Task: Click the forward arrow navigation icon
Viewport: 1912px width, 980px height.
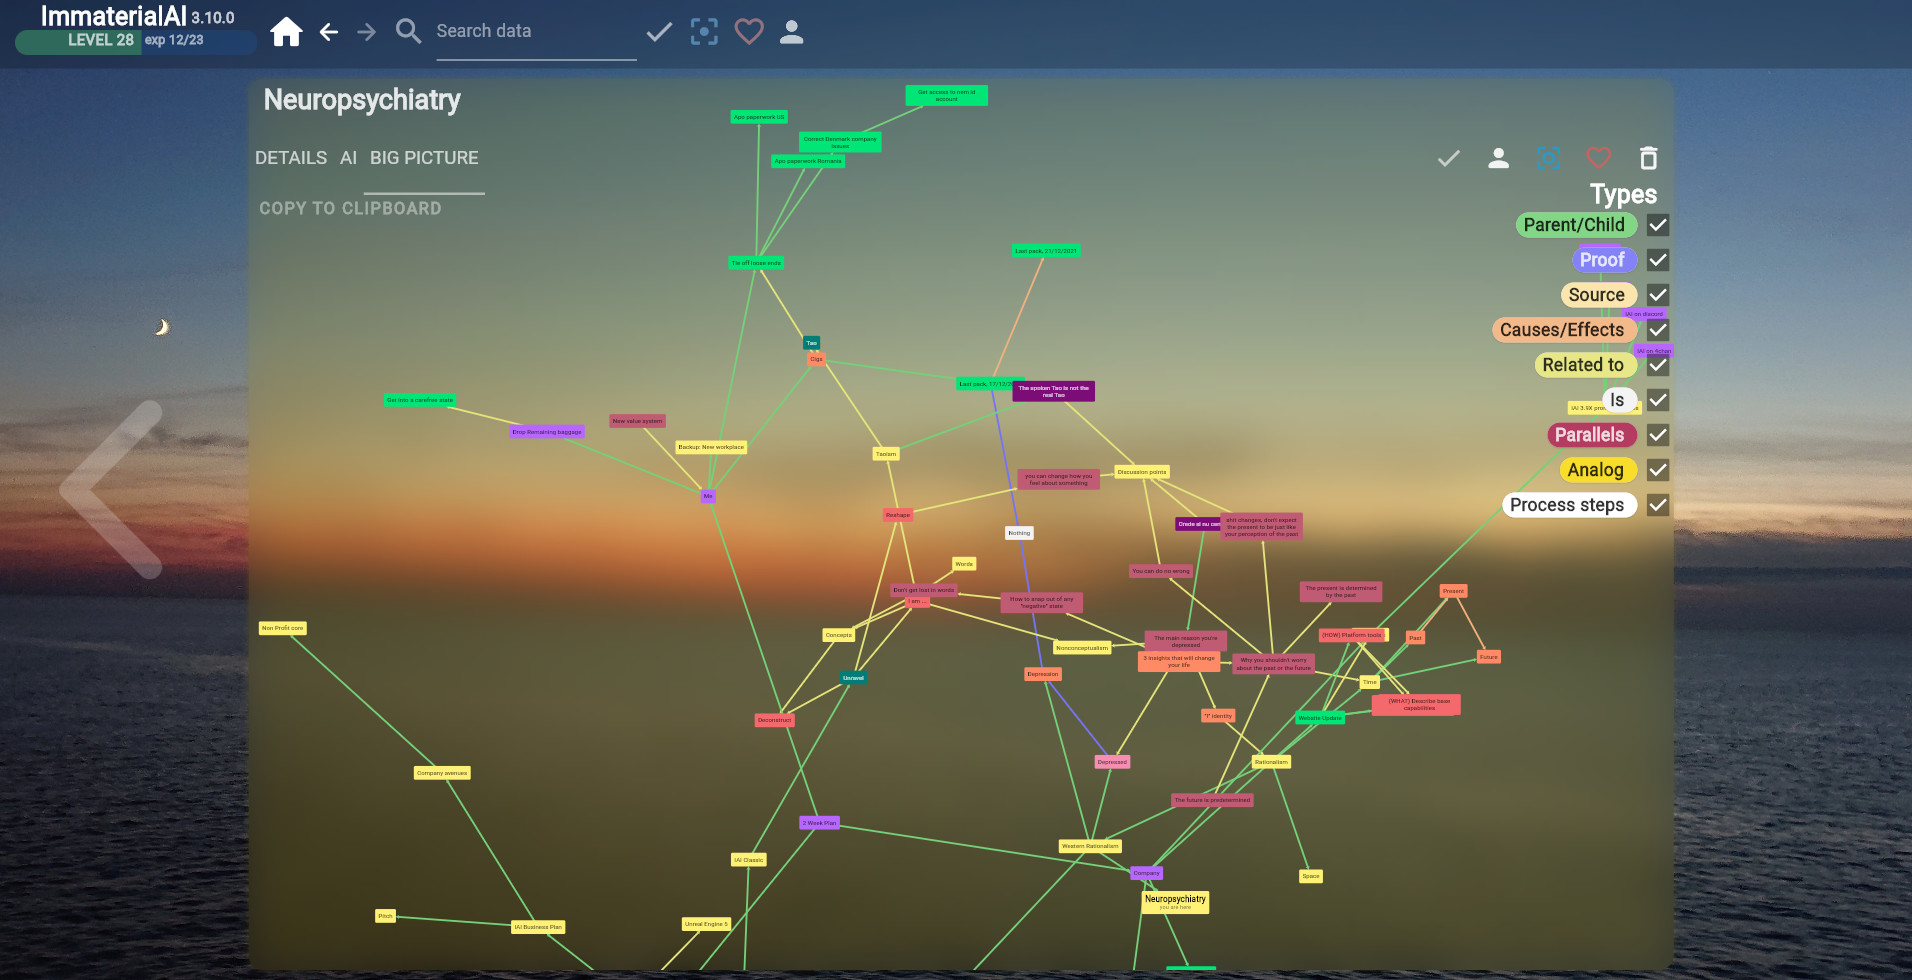Action: [x=367, y=31]
